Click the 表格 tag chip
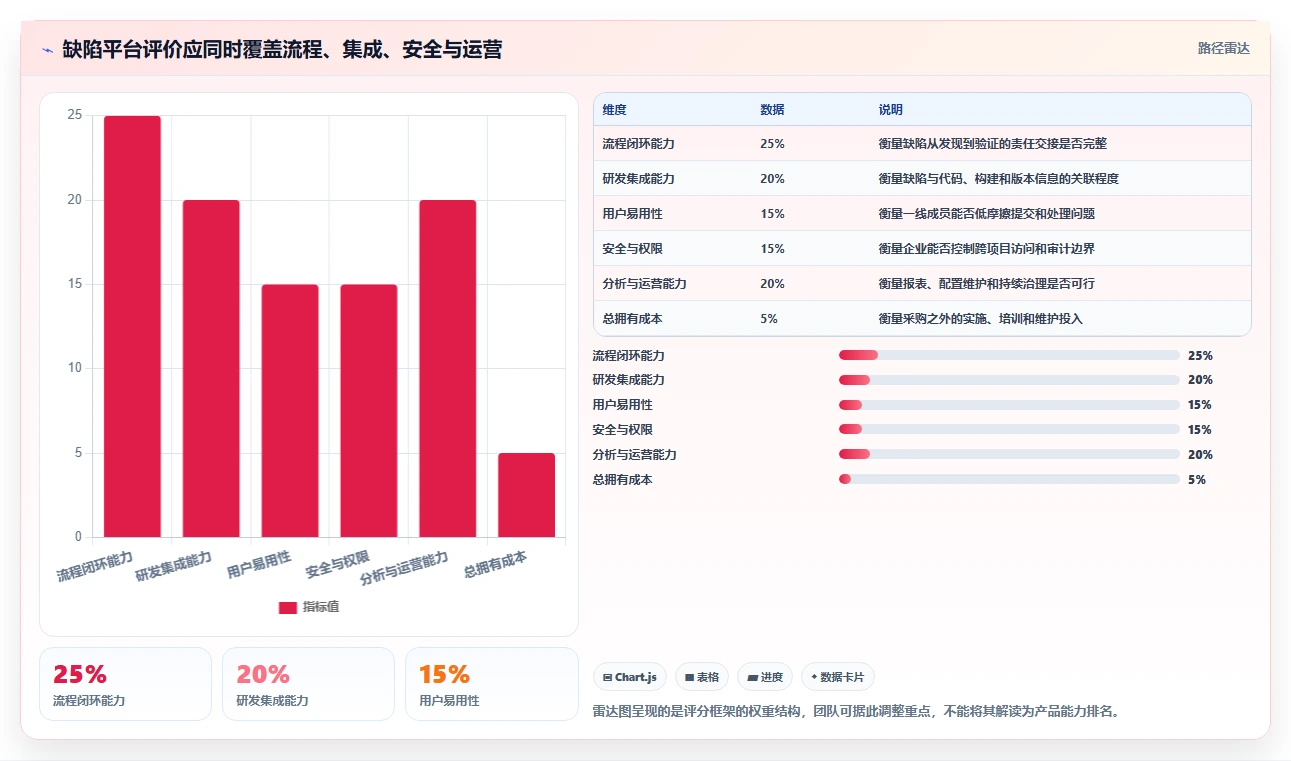The width and height of the screenshot is (1291, 761). coord(702,677)
